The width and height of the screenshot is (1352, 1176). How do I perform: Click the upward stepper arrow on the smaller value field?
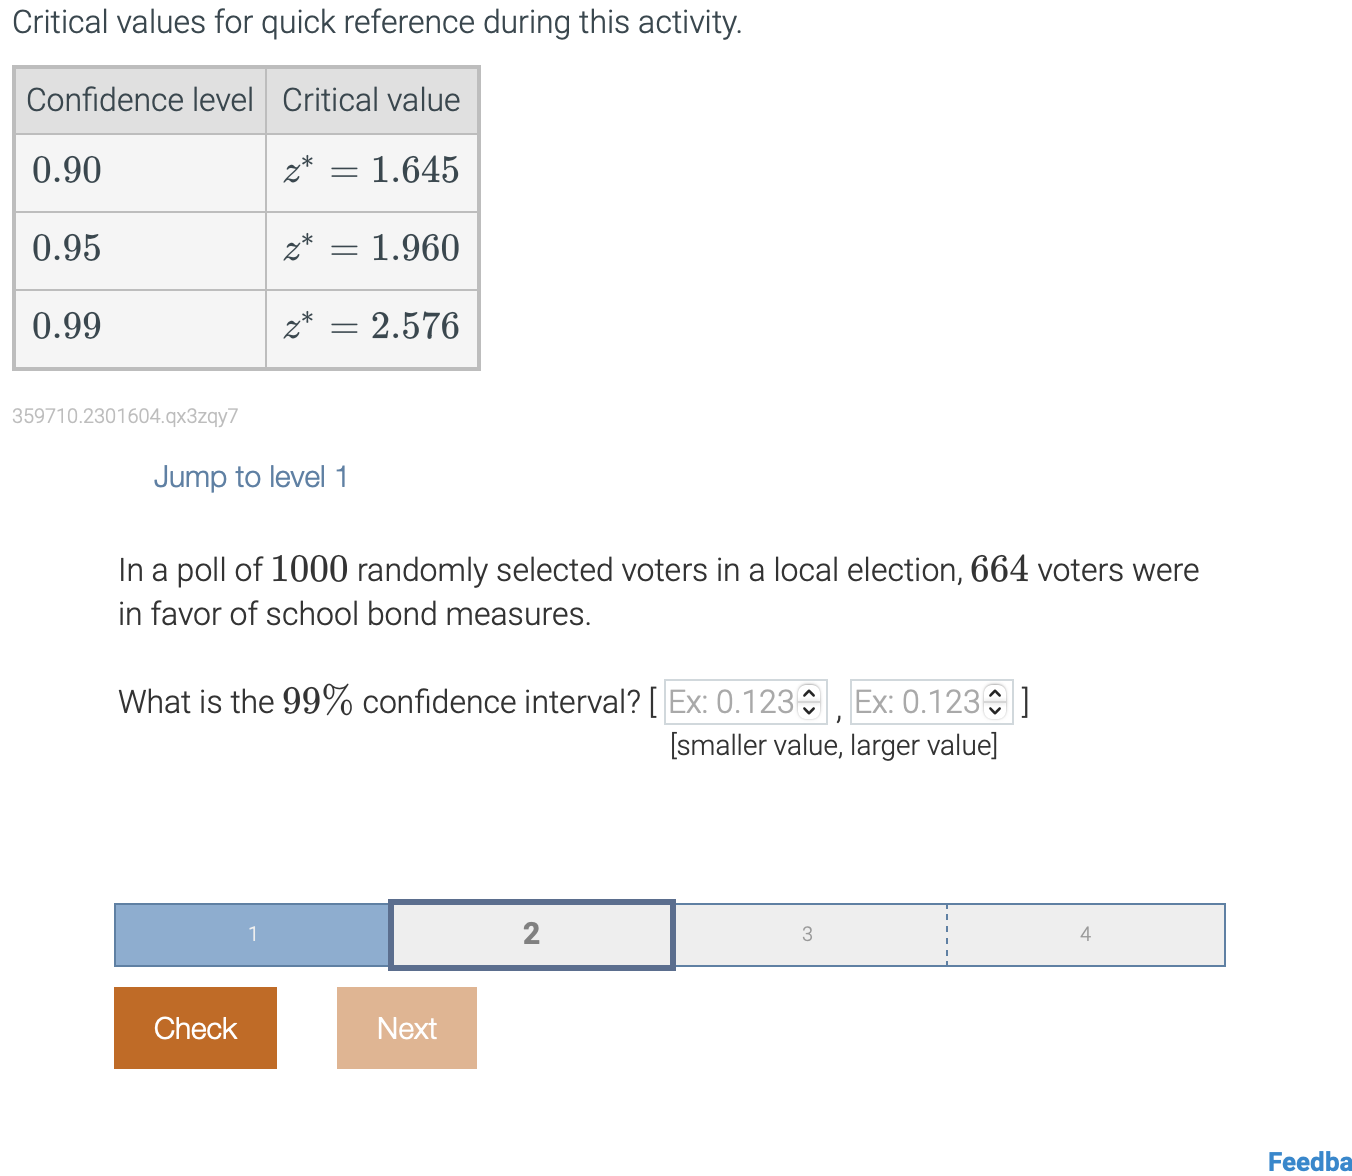(810, 695)
